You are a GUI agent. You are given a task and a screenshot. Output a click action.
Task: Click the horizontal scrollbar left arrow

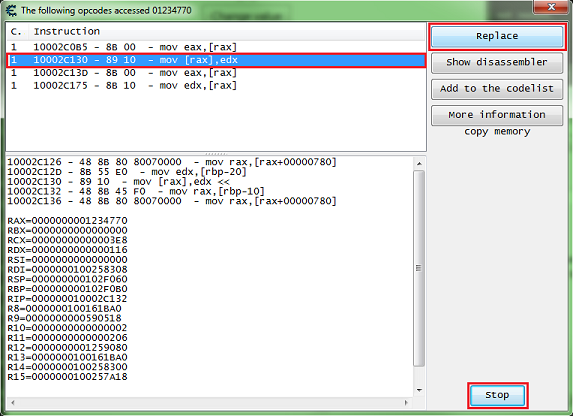pos(13,402)
